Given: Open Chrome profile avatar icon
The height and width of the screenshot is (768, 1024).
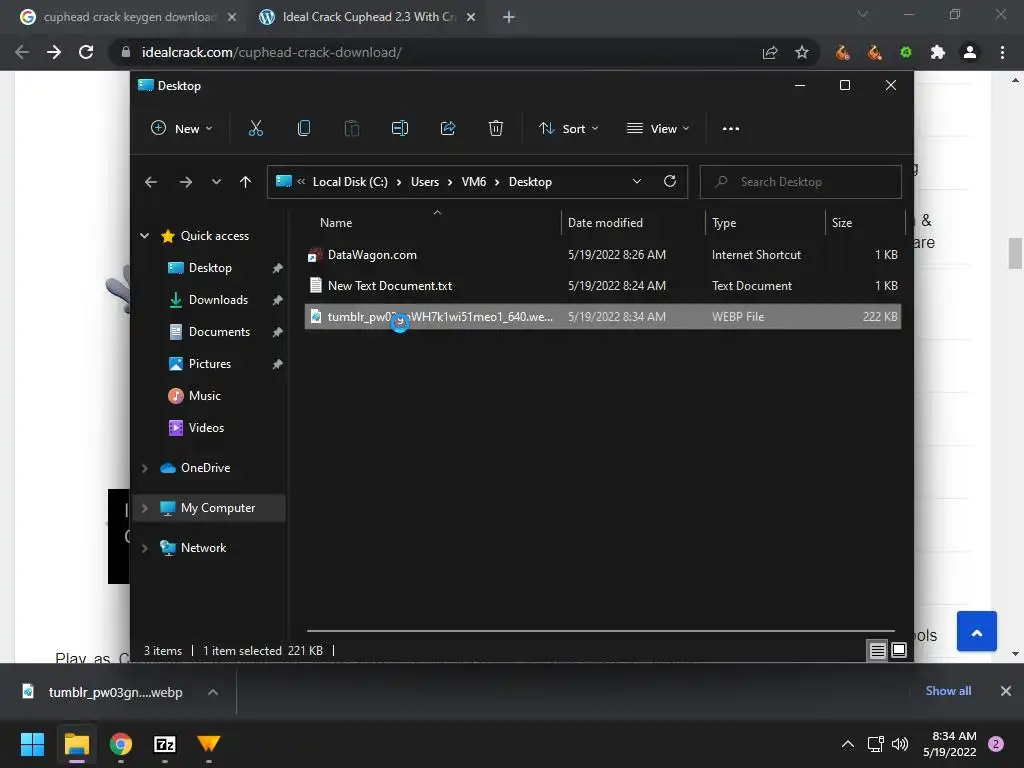Looking at the screenshot, I should 970,52.
